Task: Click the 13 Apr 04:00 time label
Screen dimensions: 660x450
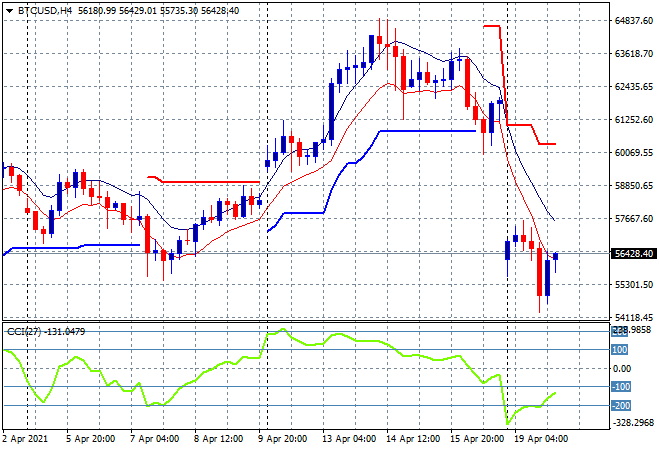Action: coord(349,439)
